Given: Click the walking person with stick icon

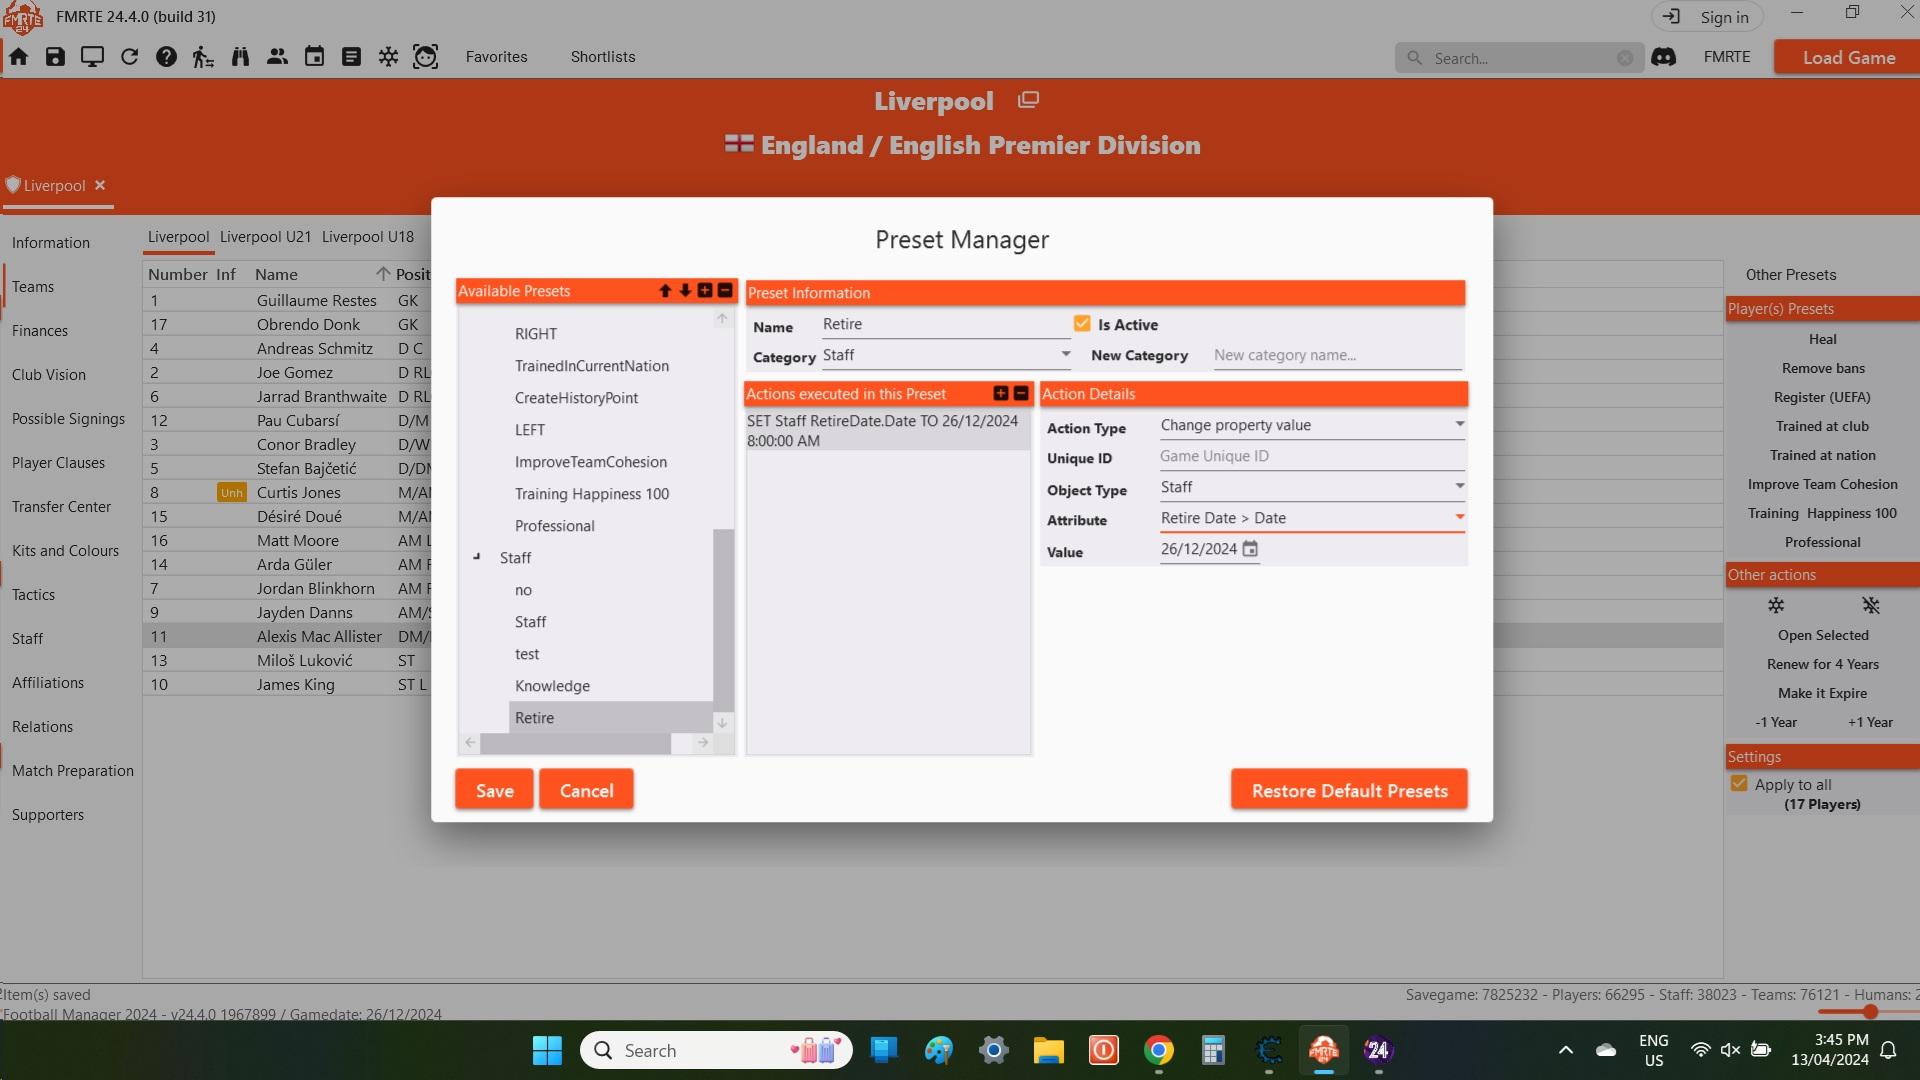Looking at the screenshot, I should tap(203, 57).
